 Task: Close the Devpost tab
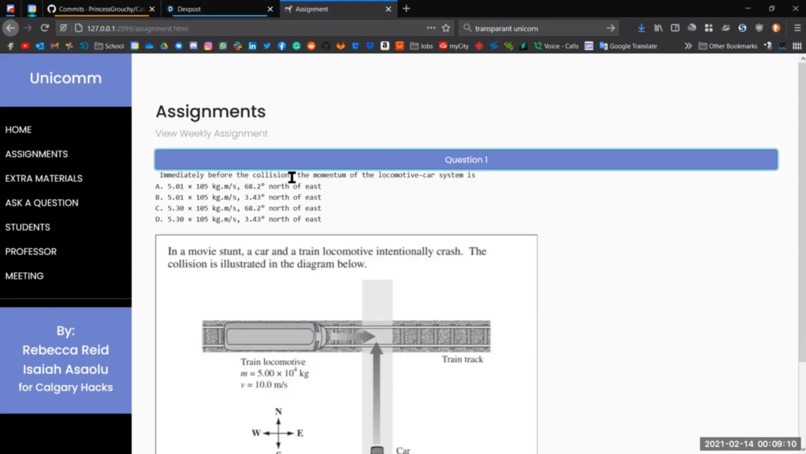pyautogui.click(x=270, y=9)
